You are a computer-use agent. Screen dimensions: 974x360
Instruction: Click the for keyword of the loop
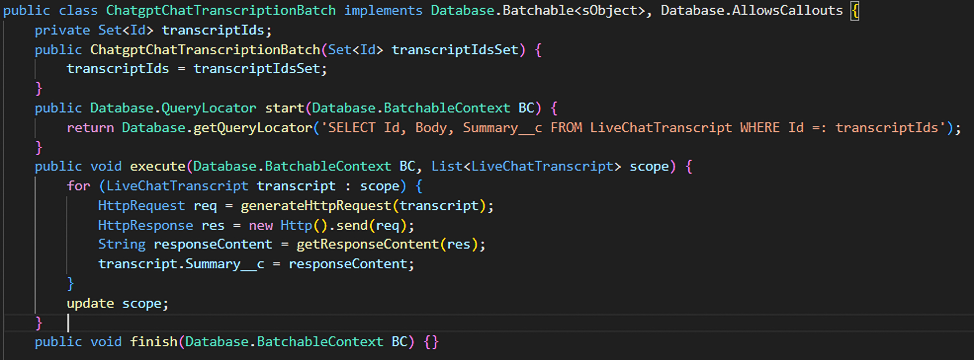pyautogui.click(x=78, y=186)
